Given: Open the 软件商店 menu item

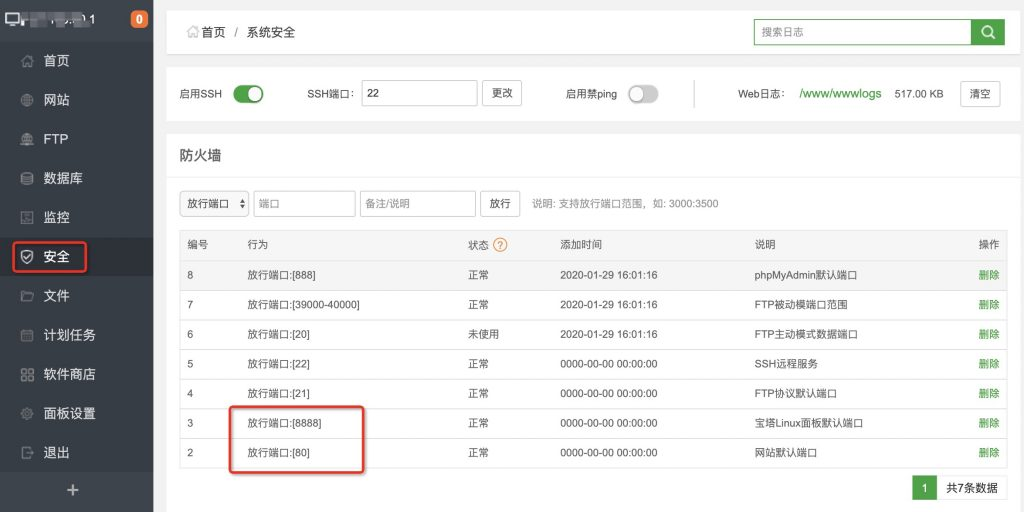Looking at the screenshot, I should 69,374.
